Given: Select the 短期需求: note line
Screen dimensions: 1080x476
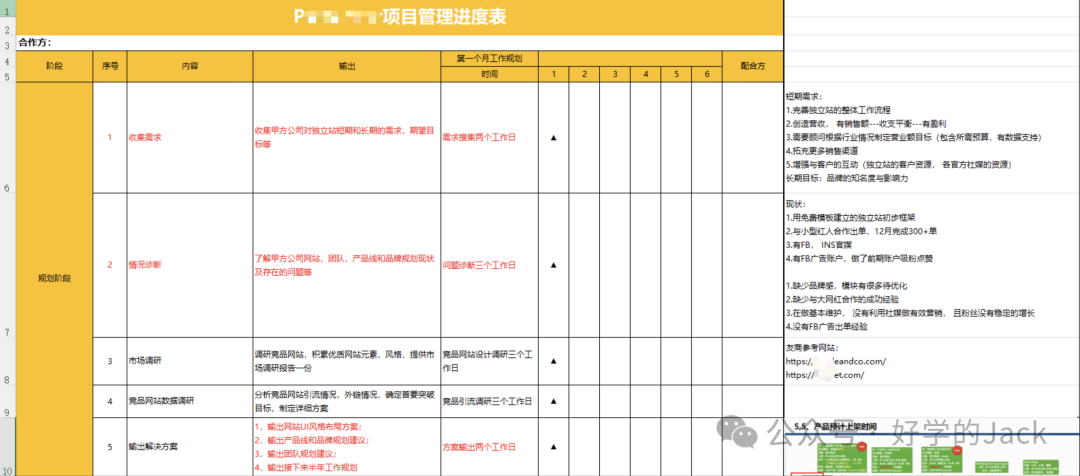Looking at the screenshot, I should (x=803, y=96).
